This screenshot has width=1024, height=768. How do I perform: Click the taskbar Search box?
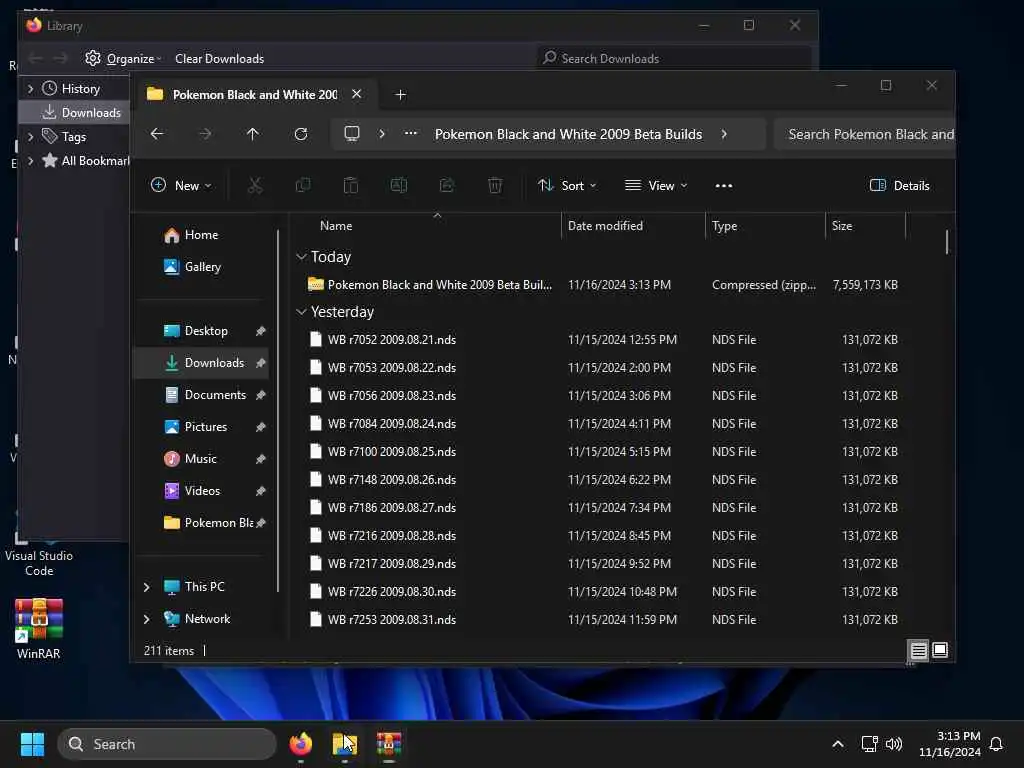167,744
